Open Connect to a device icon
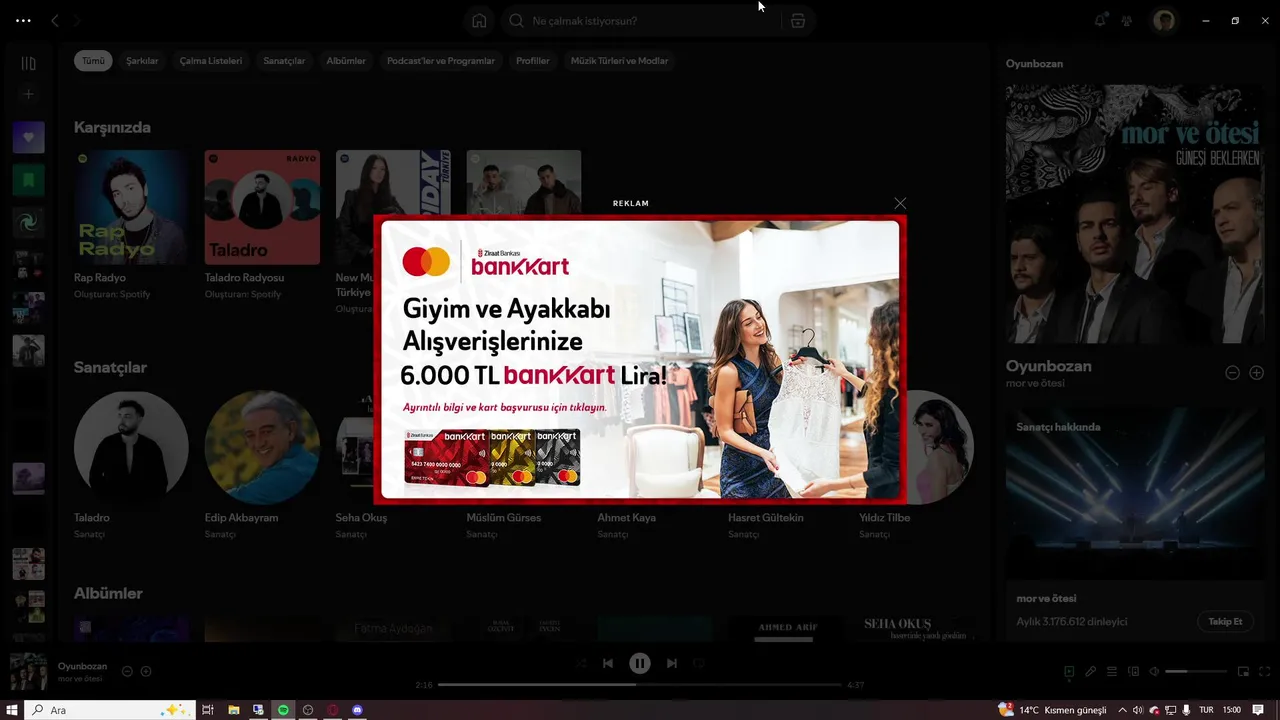The image size is (1280, 720). tap(1134, 672)
